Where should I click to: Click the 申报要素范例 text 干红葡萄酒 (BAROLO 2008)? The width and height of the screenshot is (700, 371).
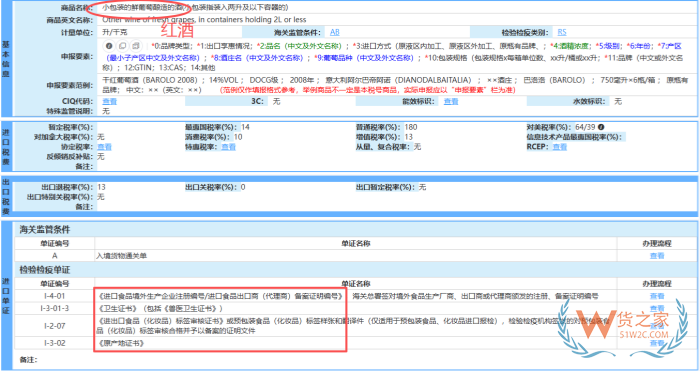pos(150,80)
